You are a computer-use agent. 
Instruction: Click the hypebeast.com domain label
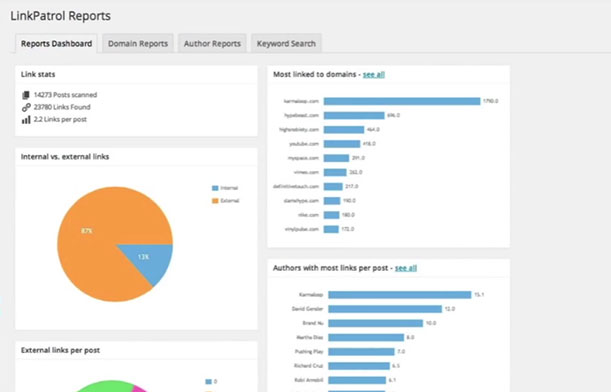[x=302, y=115]
